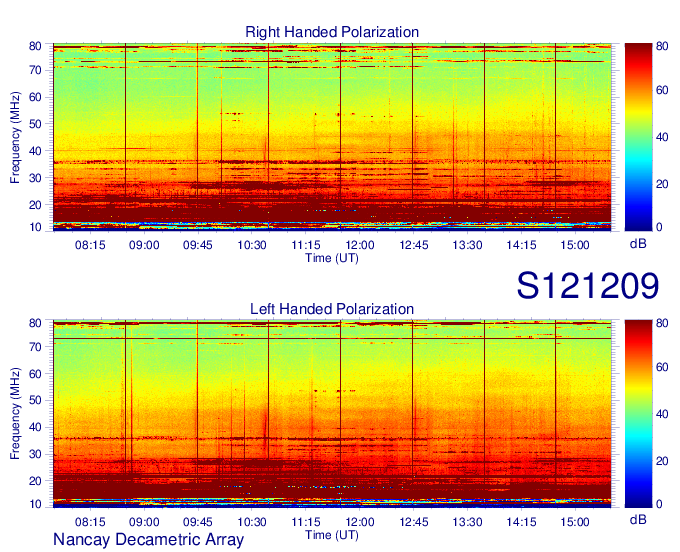Click 10:30 time tick on Right Handed plot
The width and height of the screenshot is (680, 552).
[252, 245]
